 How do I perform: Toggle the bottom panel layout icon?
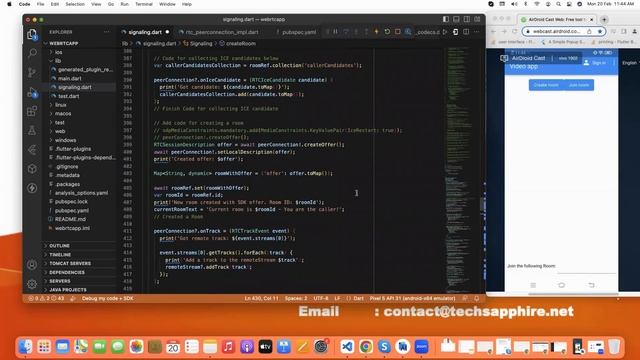[456, 19]
